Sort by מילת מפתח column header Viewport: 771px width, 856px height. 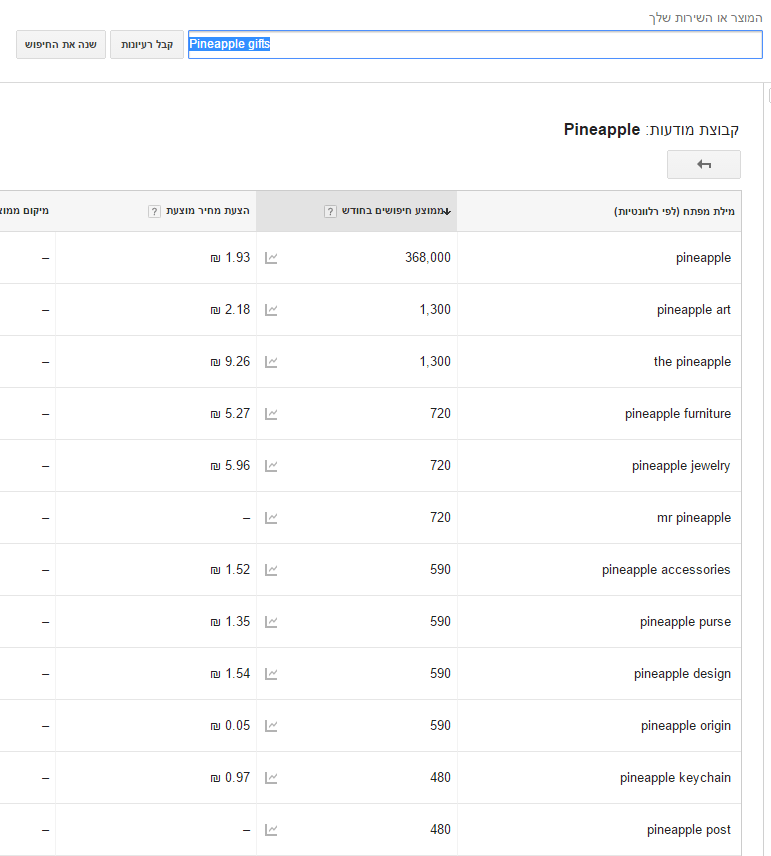[673, 212]
